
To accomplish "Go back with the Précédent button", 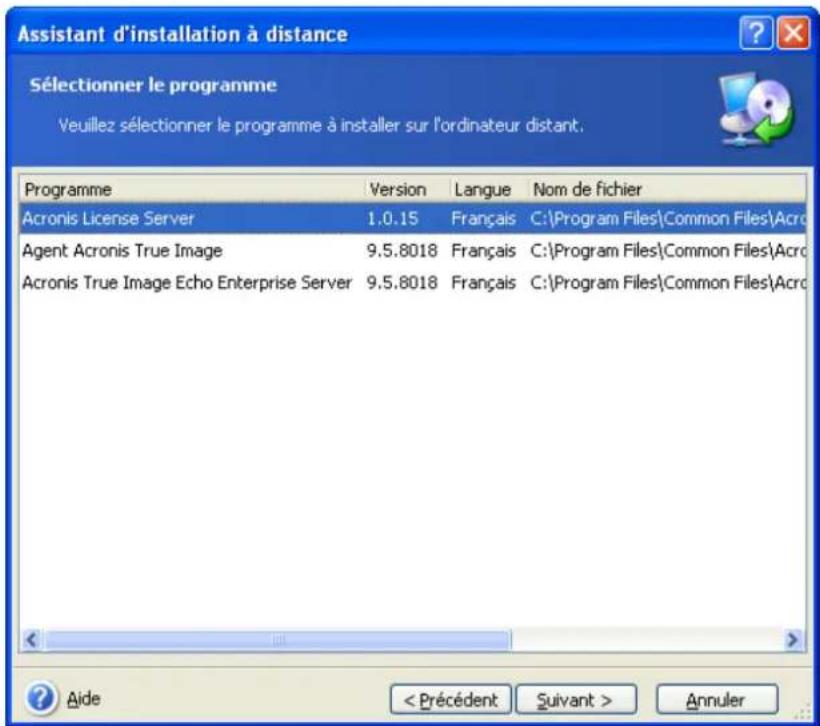I will pos(450,699).
